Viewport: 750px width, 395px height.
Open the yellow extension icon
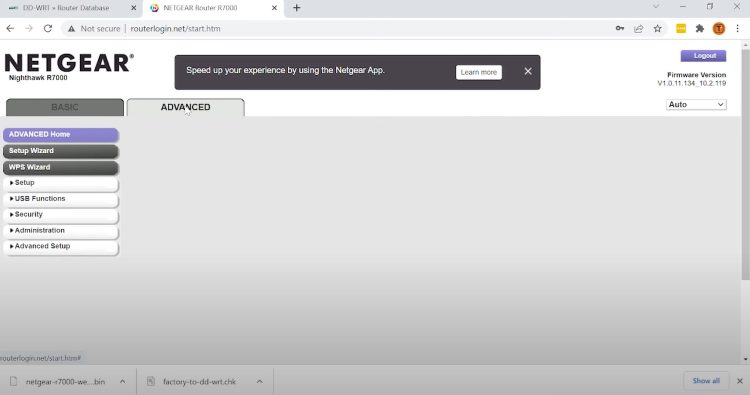tap(681, 29)
